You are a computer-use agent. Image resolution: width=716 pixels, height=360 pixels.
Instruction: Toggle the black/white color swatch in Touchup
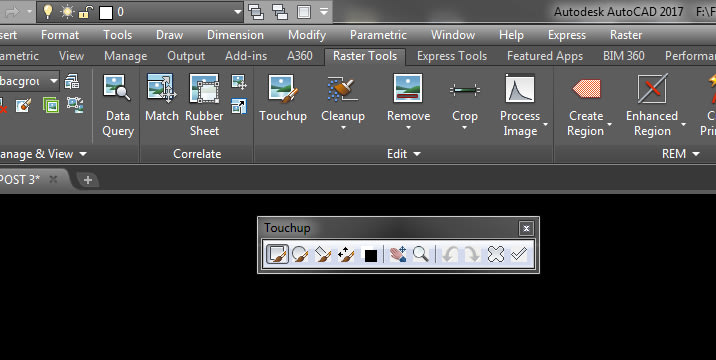[369, 254]
